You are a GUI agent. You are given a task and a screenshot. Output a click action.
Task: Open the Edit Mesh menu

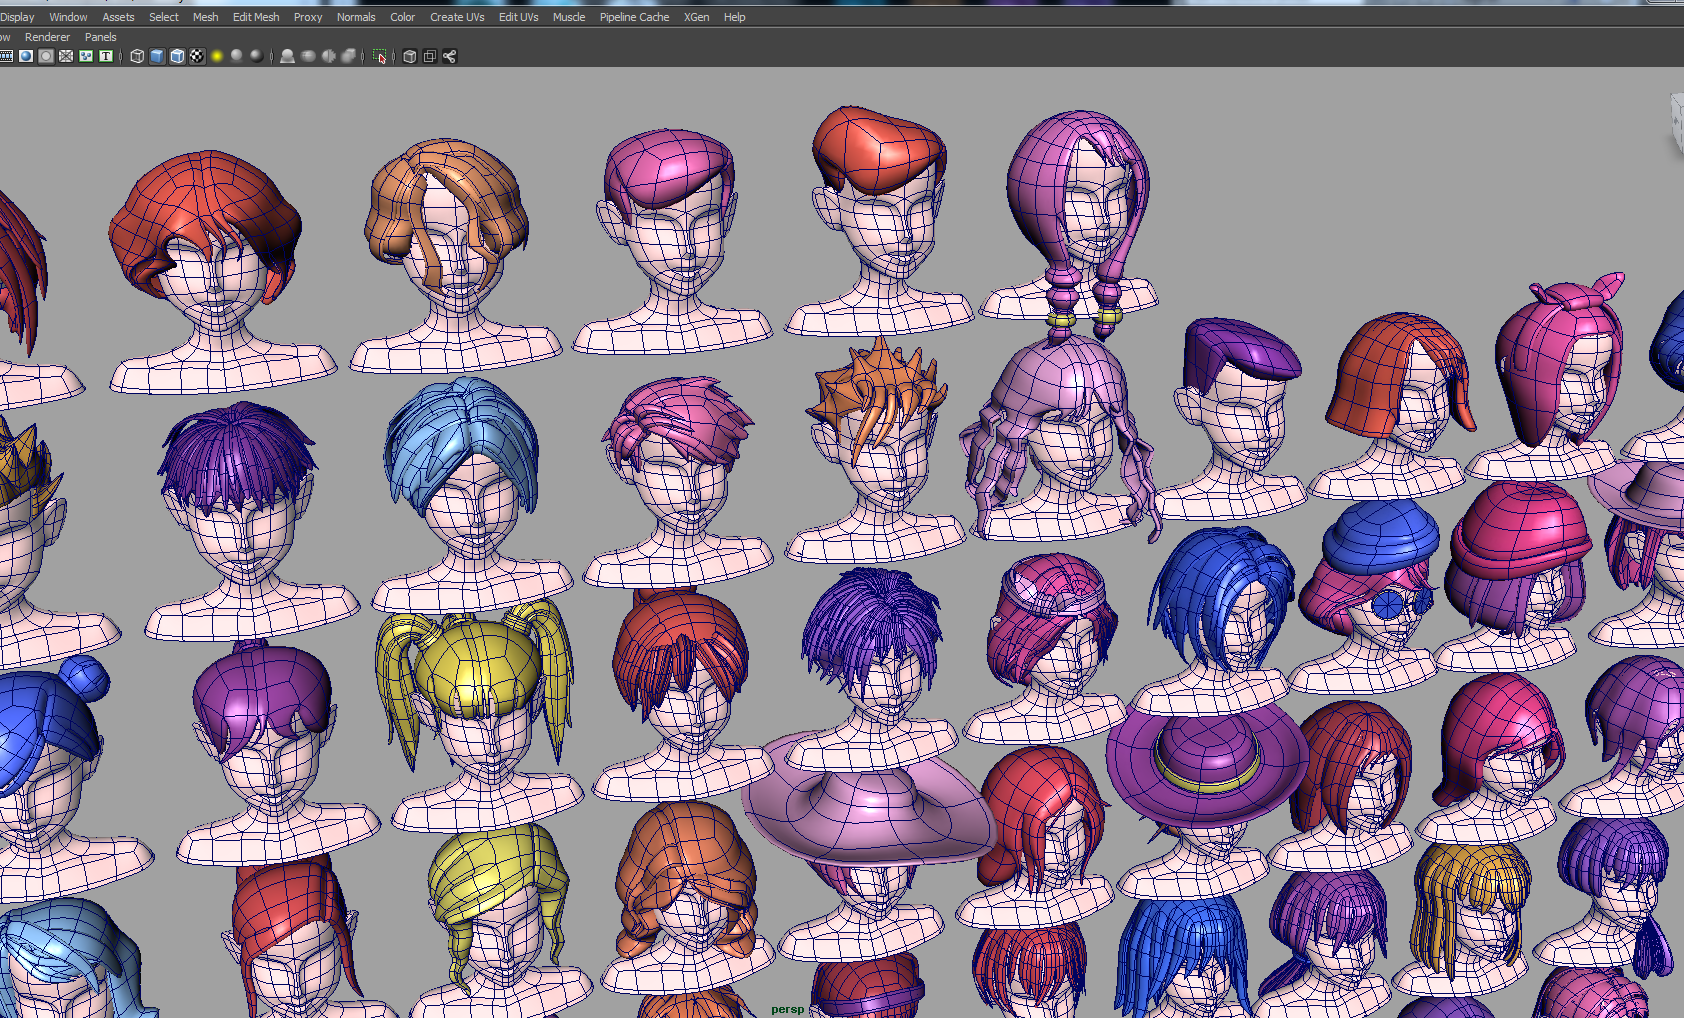256,17
